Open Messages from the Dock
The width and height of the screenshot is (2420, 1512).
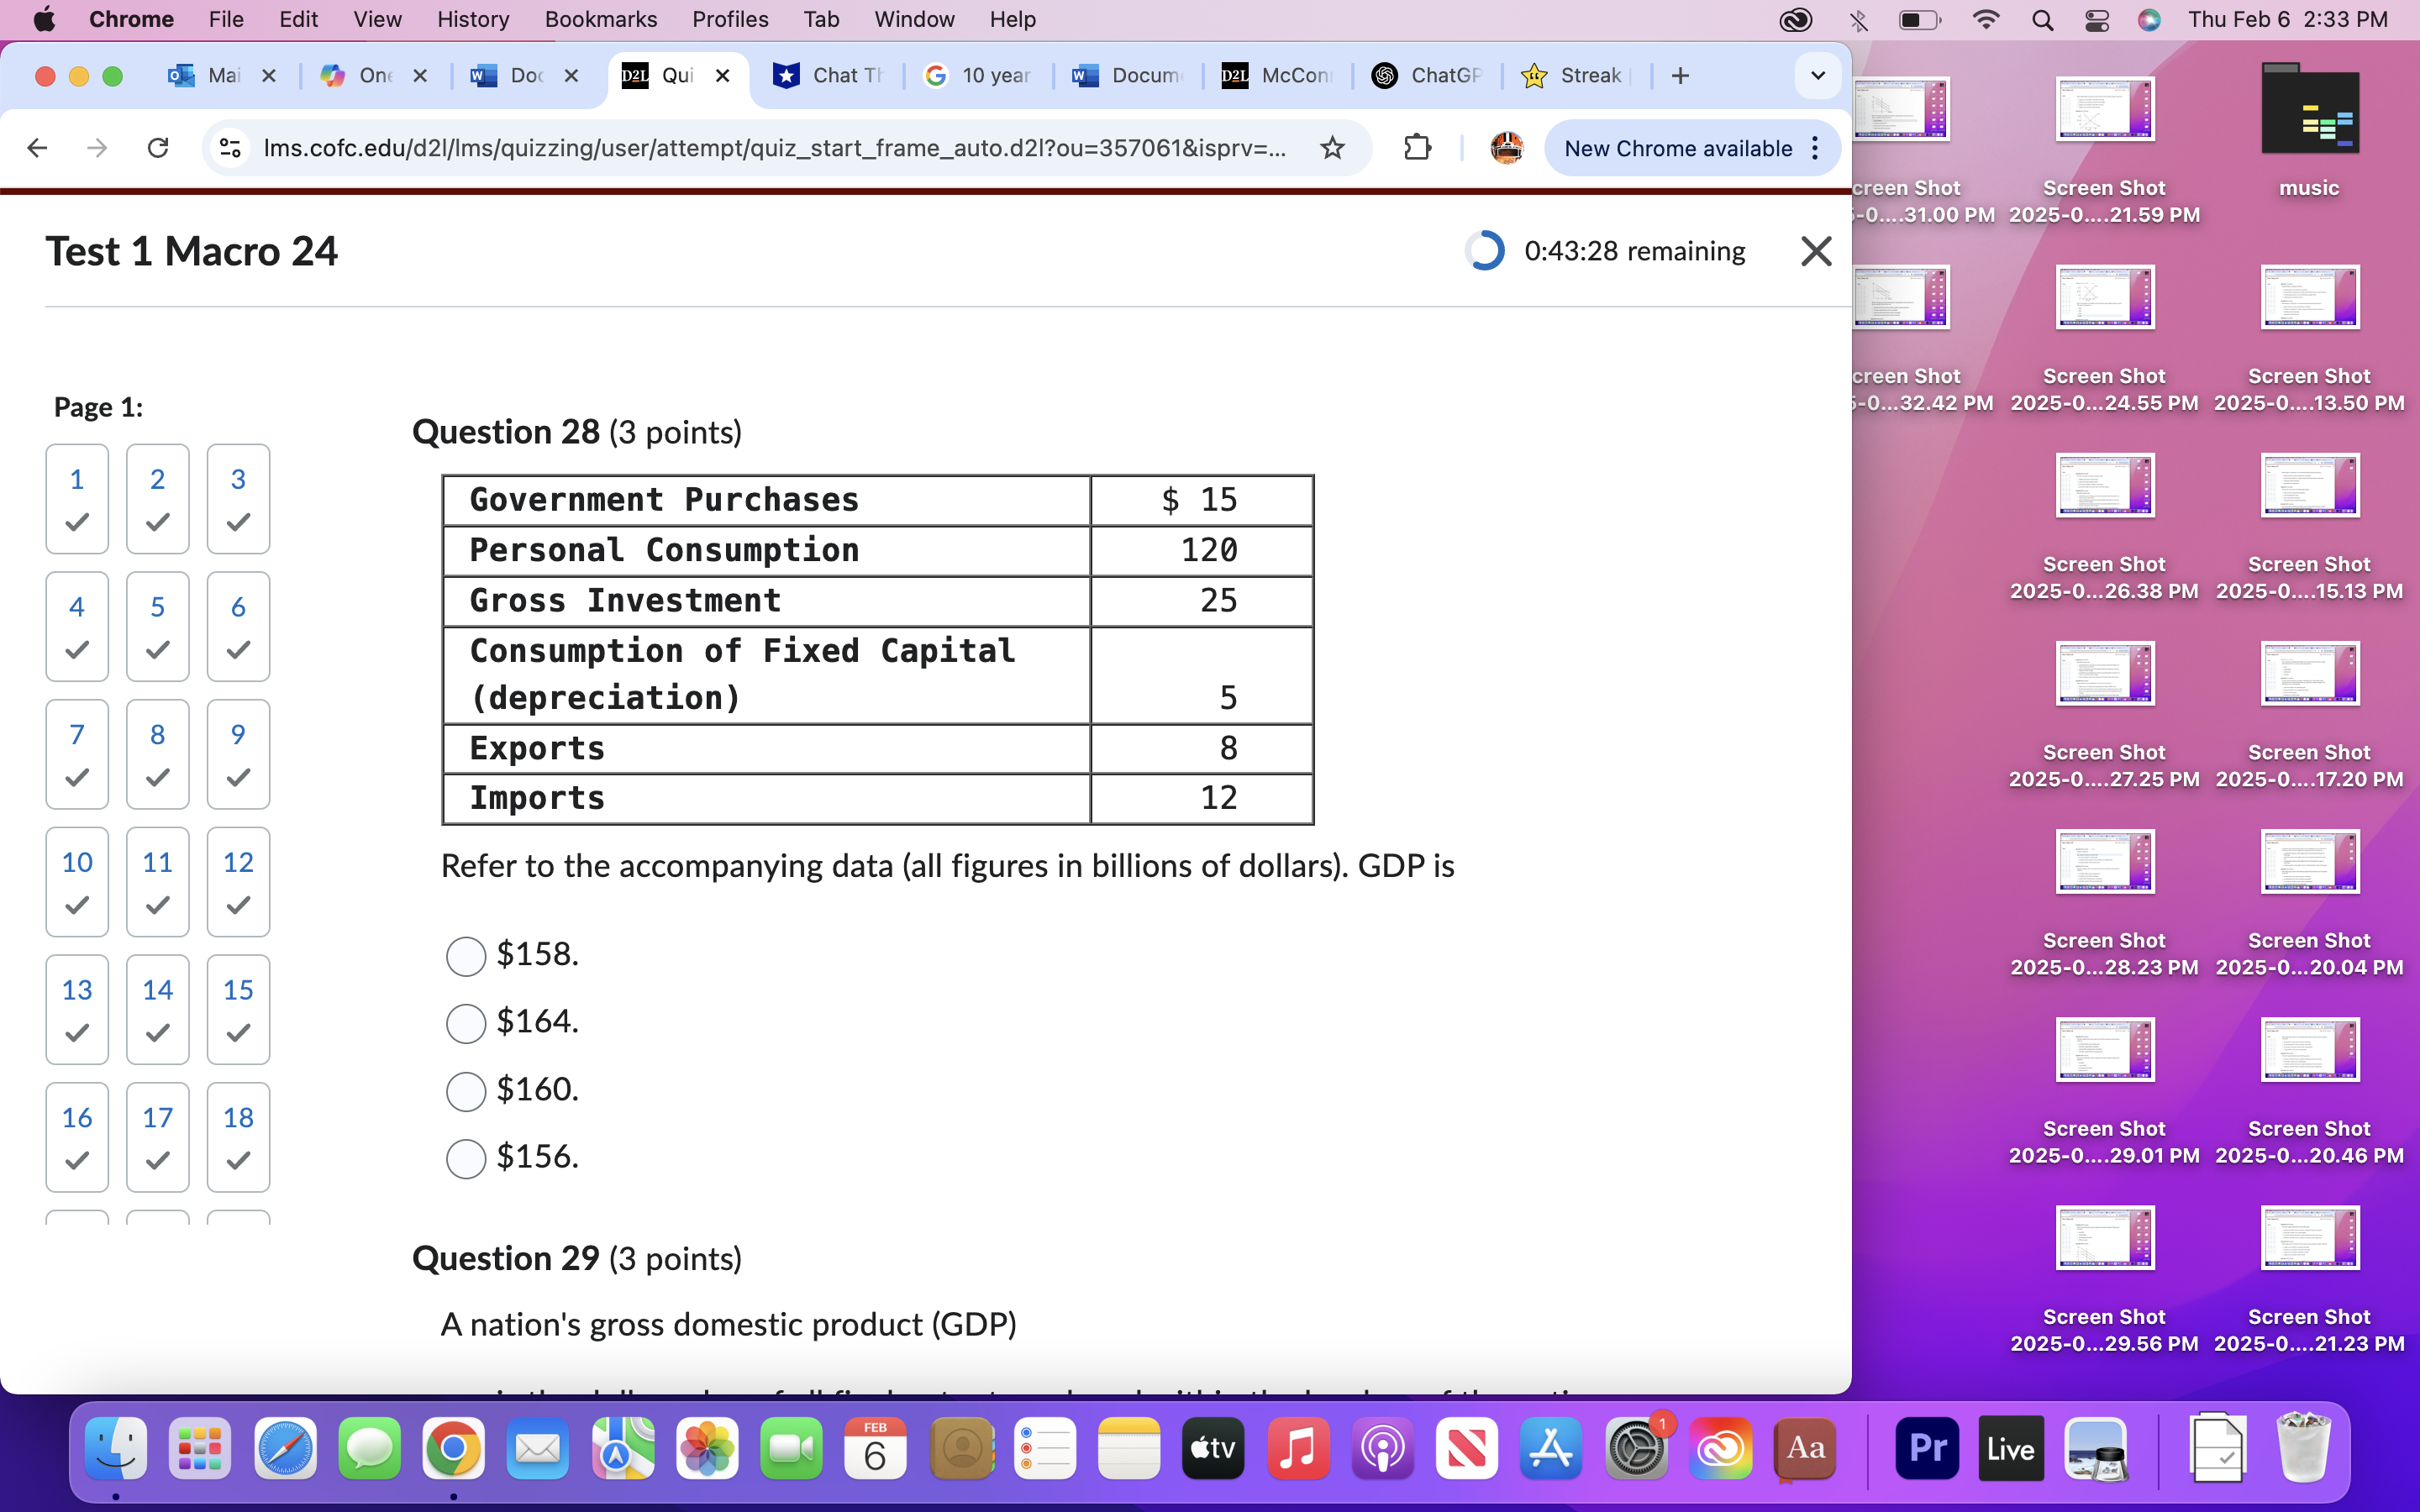pos(368,1447)
